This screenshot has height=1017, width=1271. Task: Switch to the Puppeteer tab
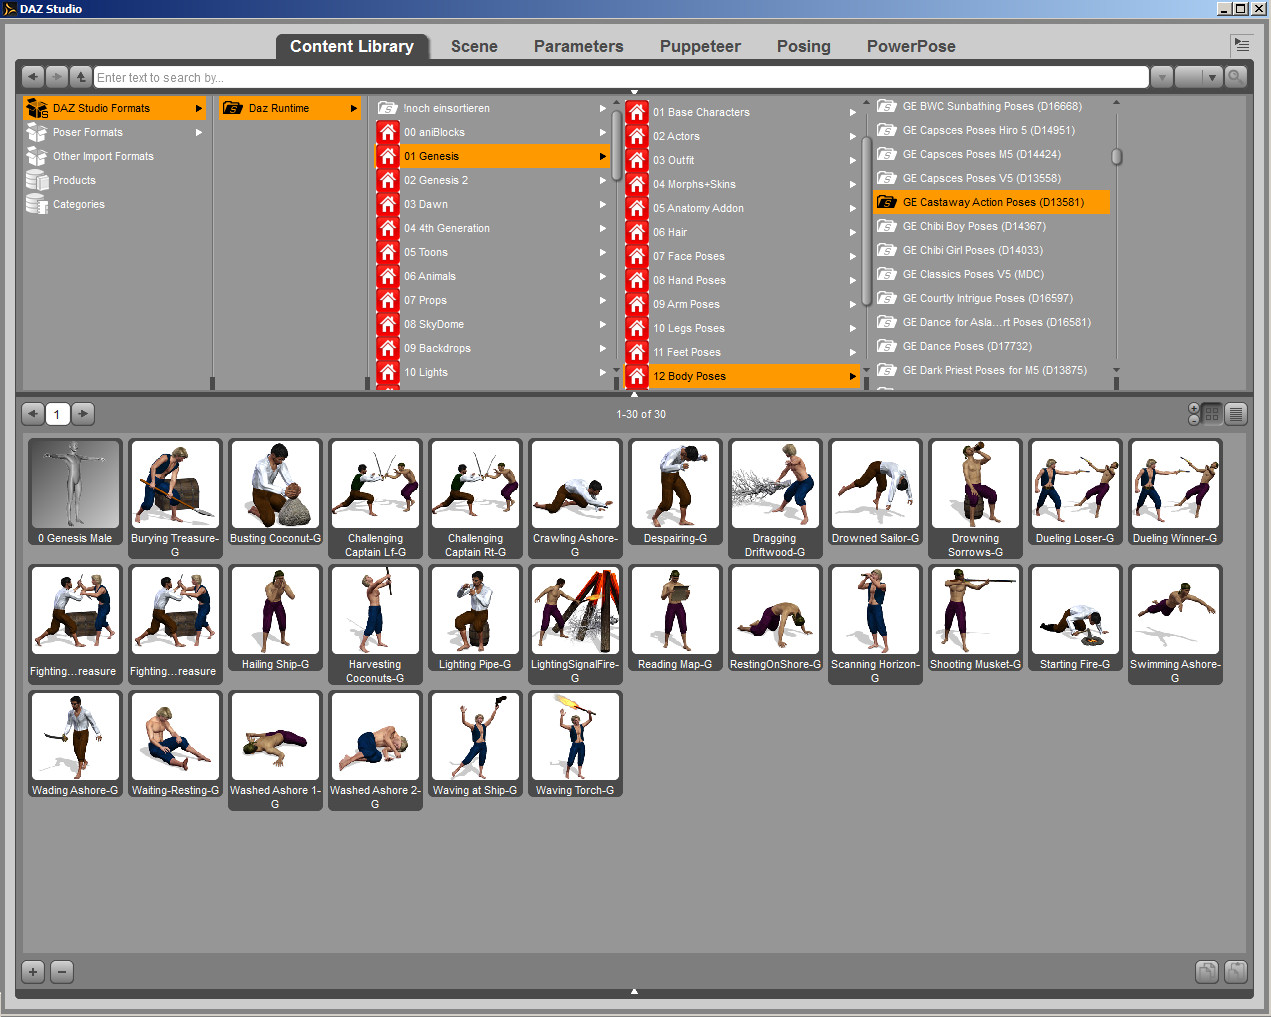click(700, 46)
